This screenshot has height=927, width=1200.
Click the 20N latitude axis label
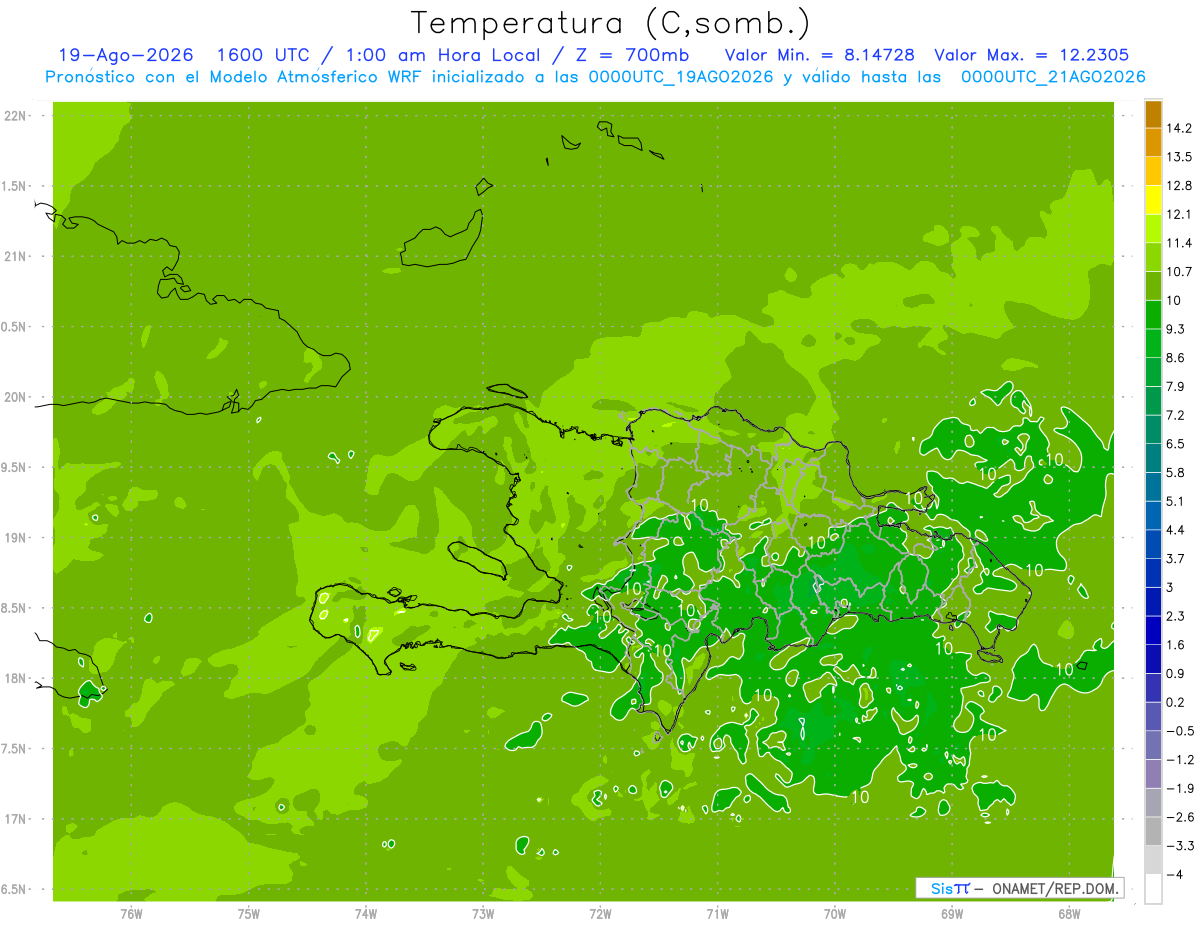15,397
